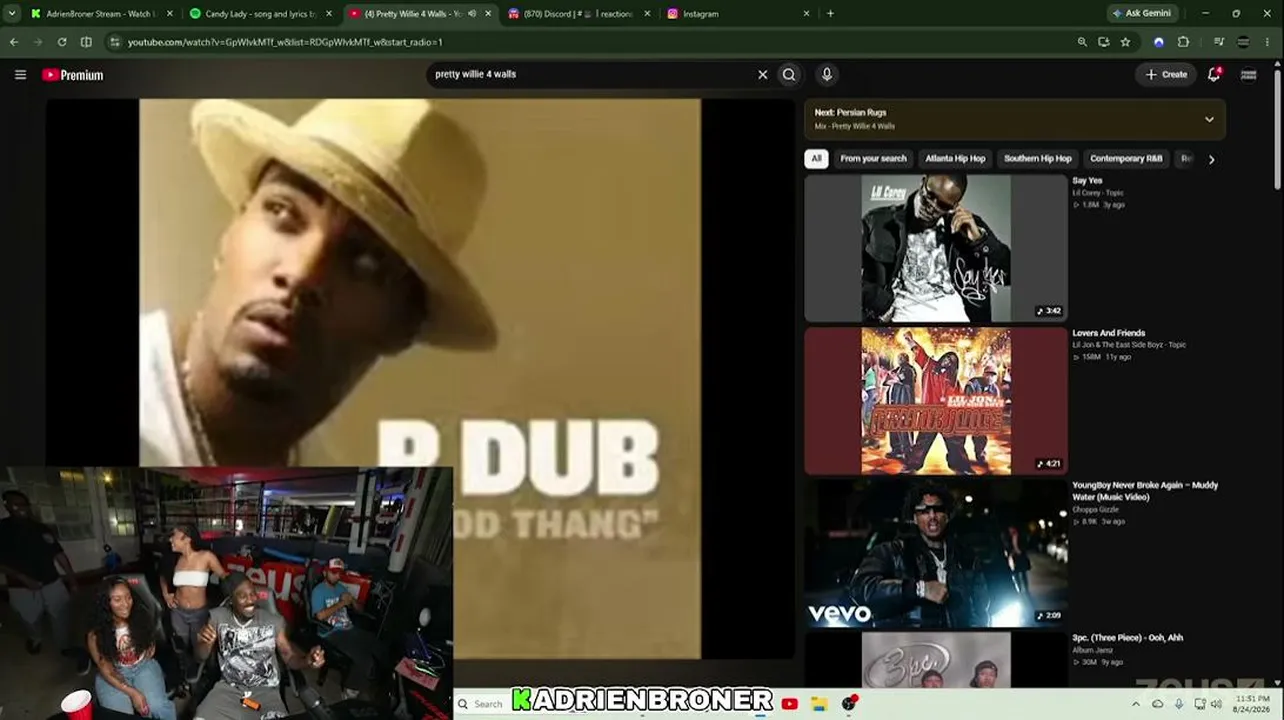The height and width of the screenshot is (720, 1284).
Task: Open the browser zoom magnifier control
Action: point(1082,42)
